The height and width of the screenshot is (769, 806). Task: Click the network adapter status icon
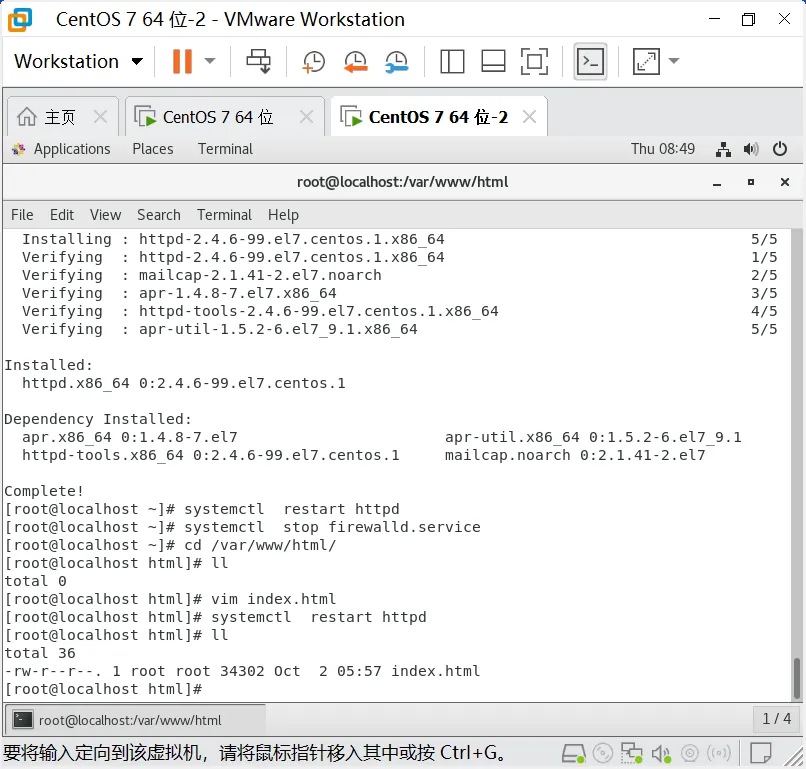click(x=631, y=754)
